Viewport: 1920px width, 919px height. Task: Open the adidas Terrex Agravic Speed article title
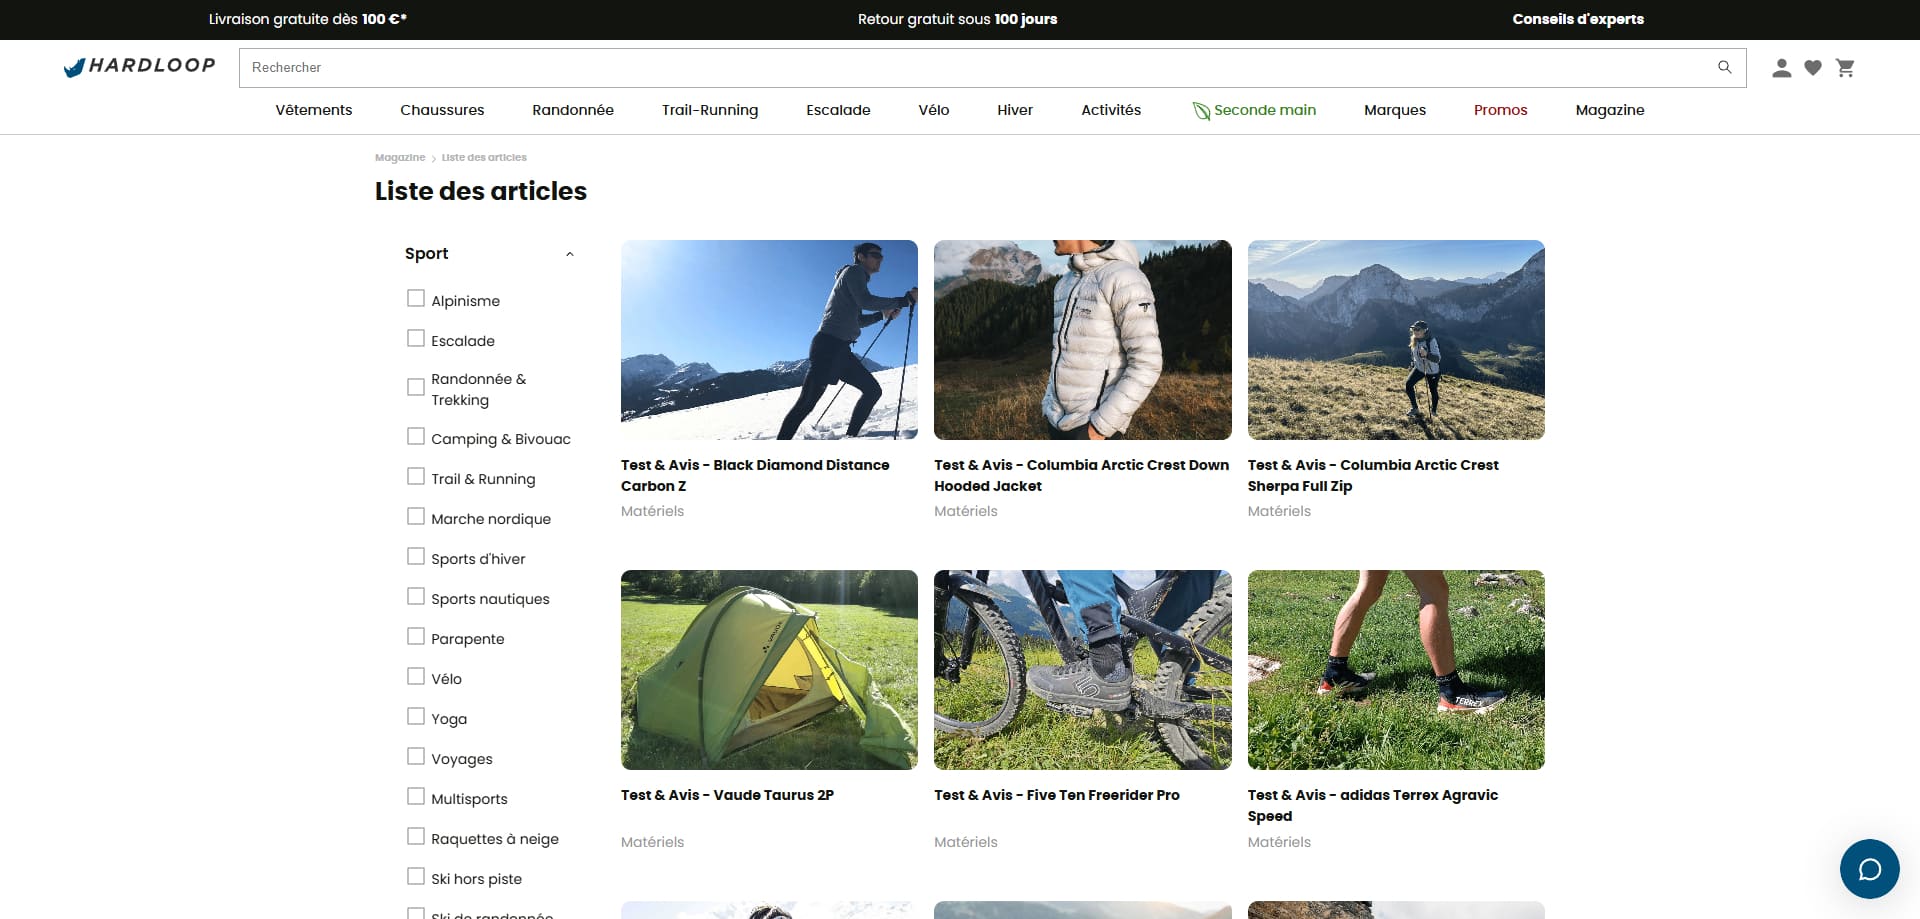tap(1373, 805)
